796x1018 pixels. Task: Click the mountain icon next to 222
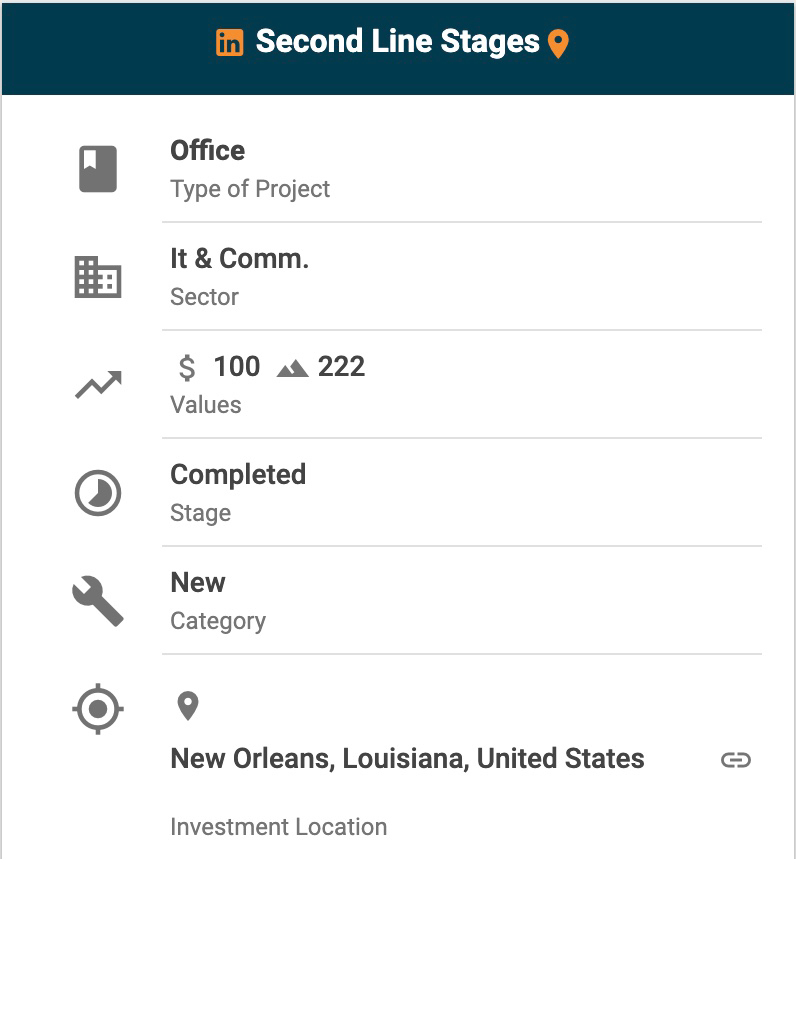click(x=292, y=368)
